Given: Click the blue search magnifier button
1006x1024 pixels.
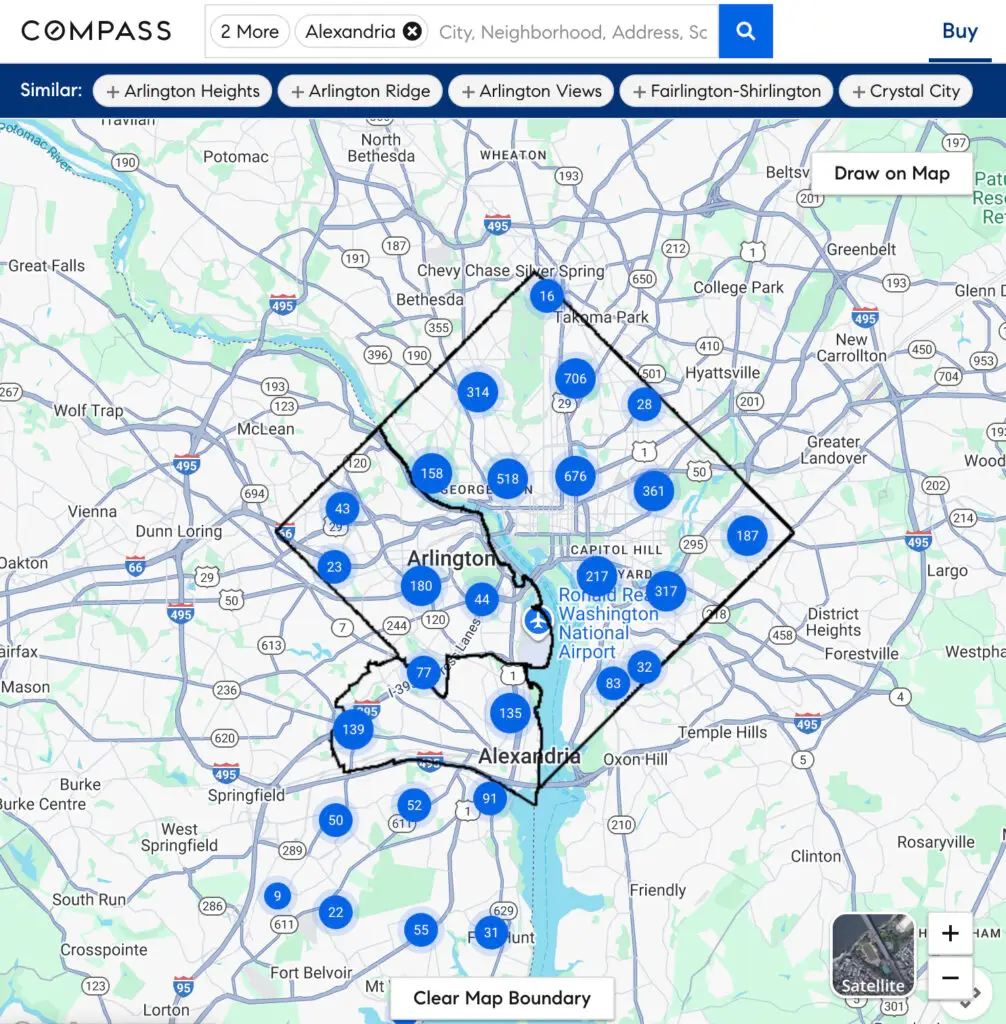Looking at the screenshot, I should (x=745, y=31).
